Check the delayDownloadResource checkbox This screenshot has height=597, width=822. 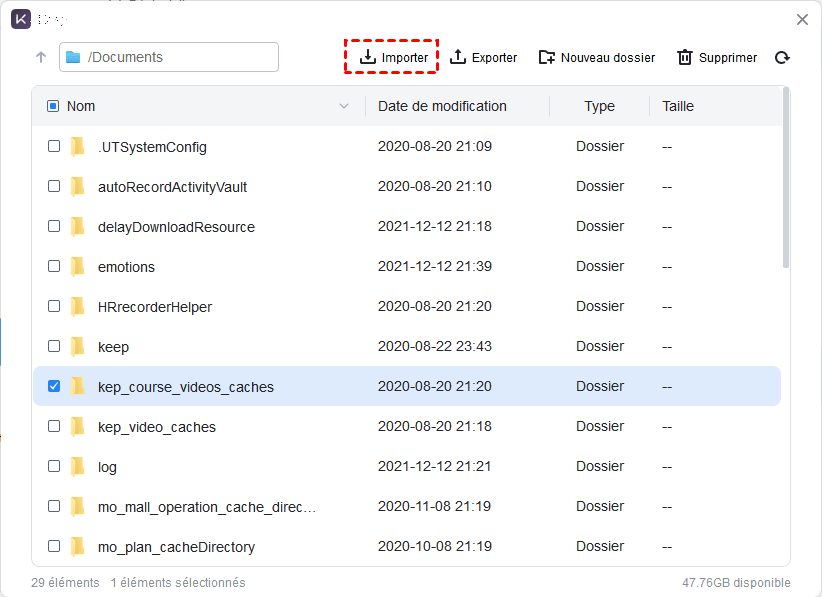click(x=54, y=226)
